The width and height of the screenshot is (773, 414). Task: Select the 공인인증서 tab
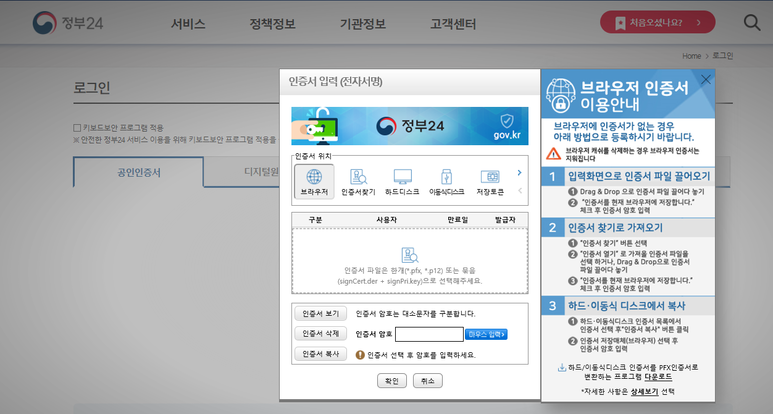coord(139,172)
